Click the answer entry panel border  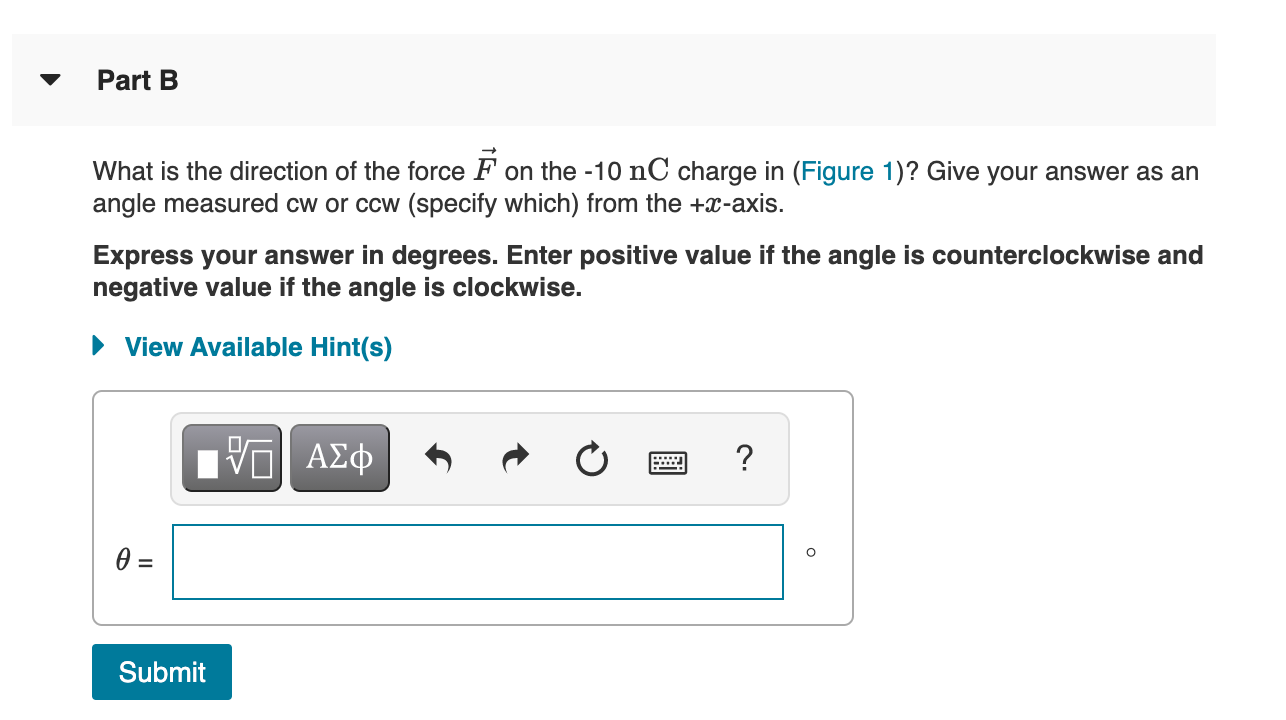click(473, 393)
